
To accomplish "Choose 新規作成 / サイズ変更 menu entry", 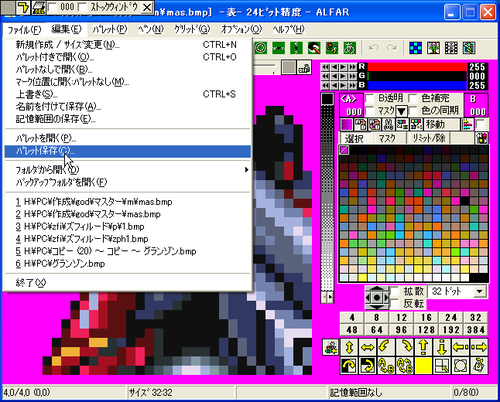I will tap(127, 45).
